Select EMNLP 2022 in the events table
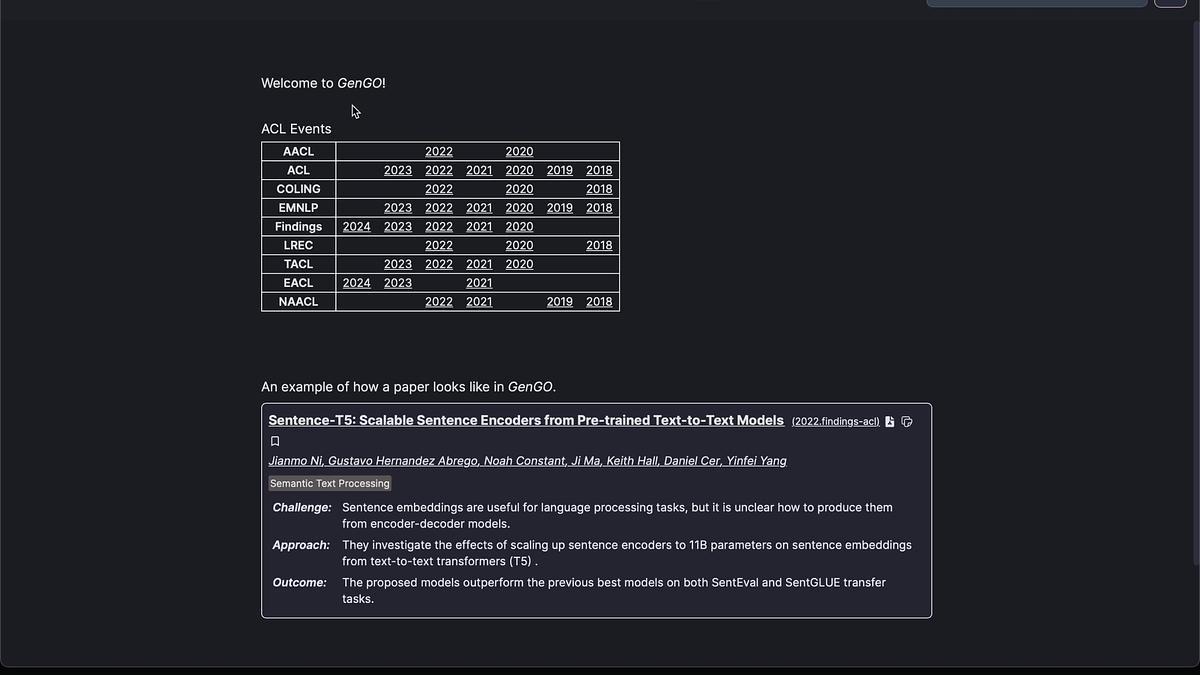The image size is (1200, 675). coord(439,208)
